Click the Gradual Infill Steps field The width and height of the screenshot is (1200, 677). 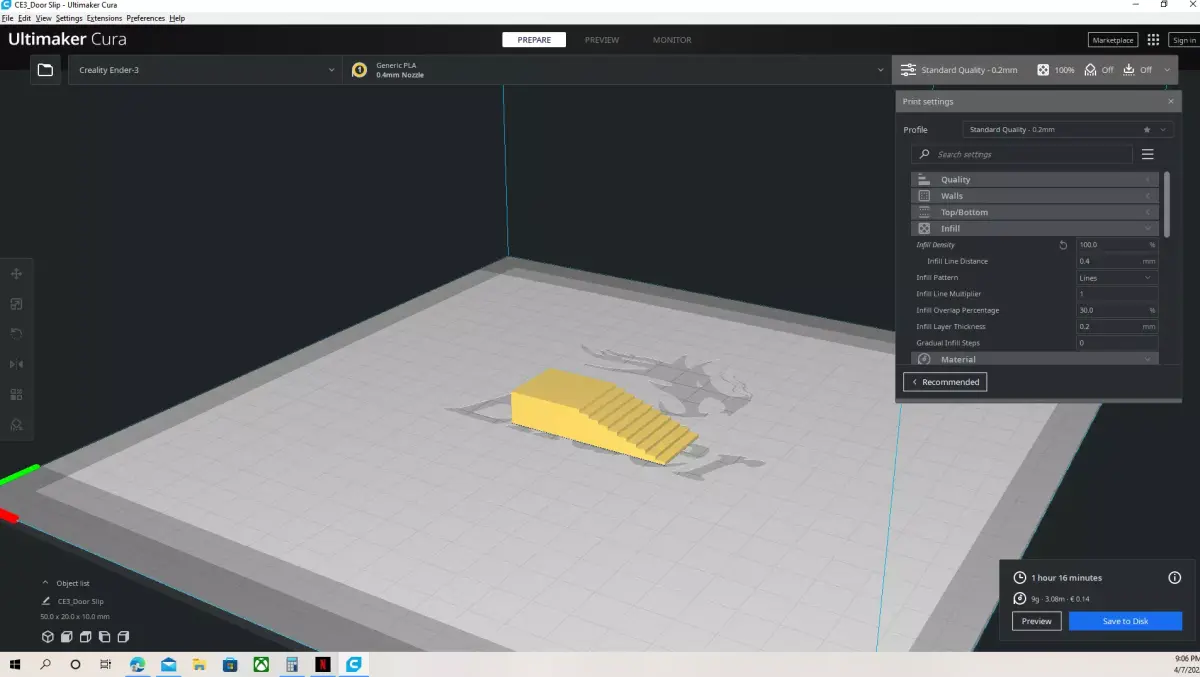pyautogui.click(x=1117, y=343)
